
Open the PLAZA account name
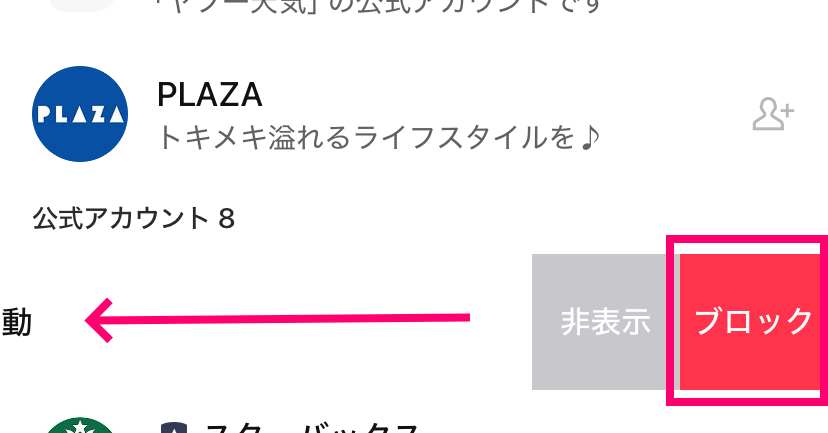coord(210,95)
